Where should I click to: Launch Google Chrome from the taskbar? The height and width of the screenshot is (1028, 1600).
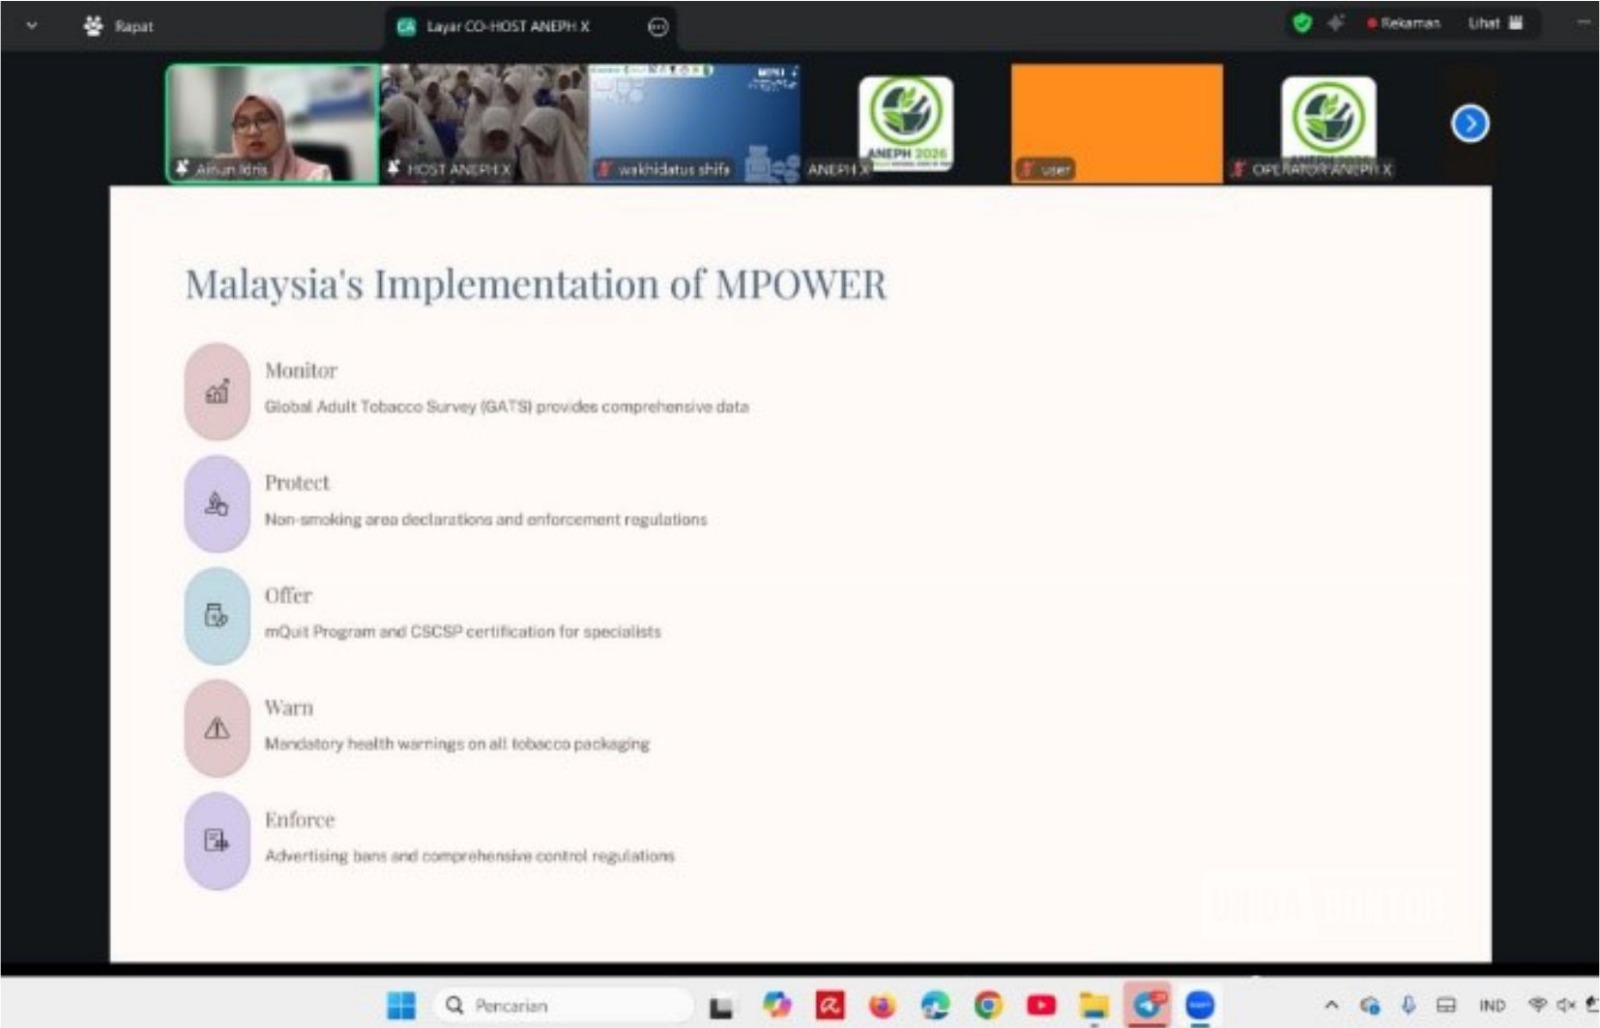[x=988, y=1005]
